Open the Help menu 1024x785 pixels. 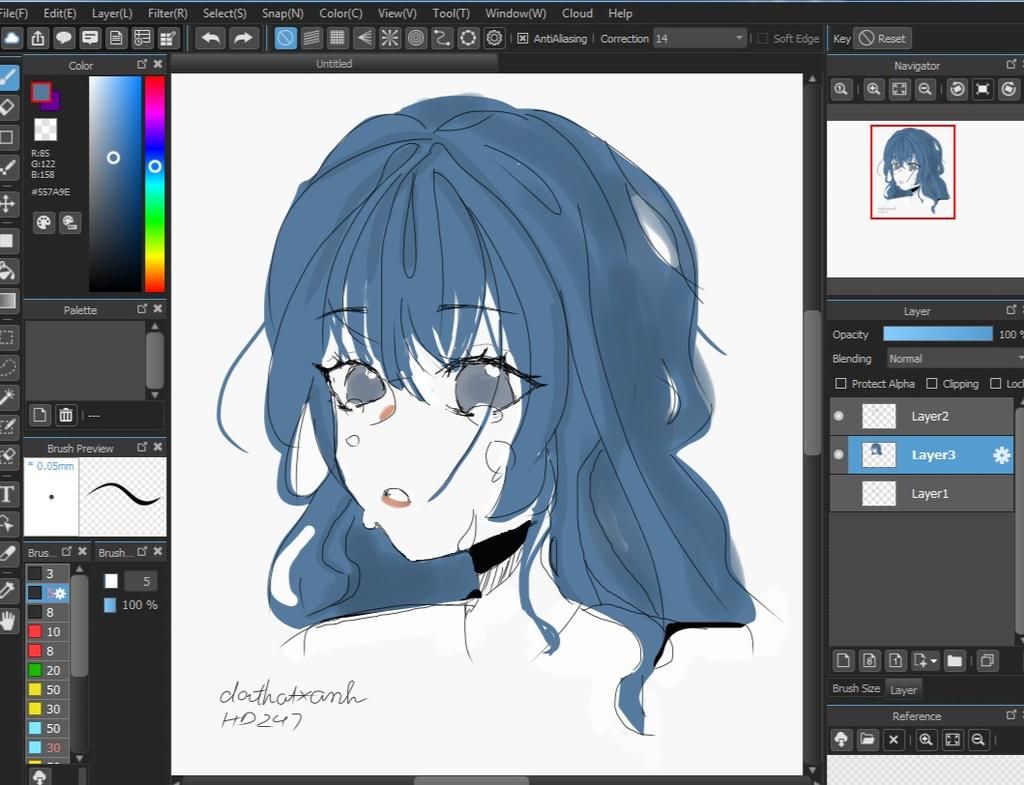tap(620, 13)
